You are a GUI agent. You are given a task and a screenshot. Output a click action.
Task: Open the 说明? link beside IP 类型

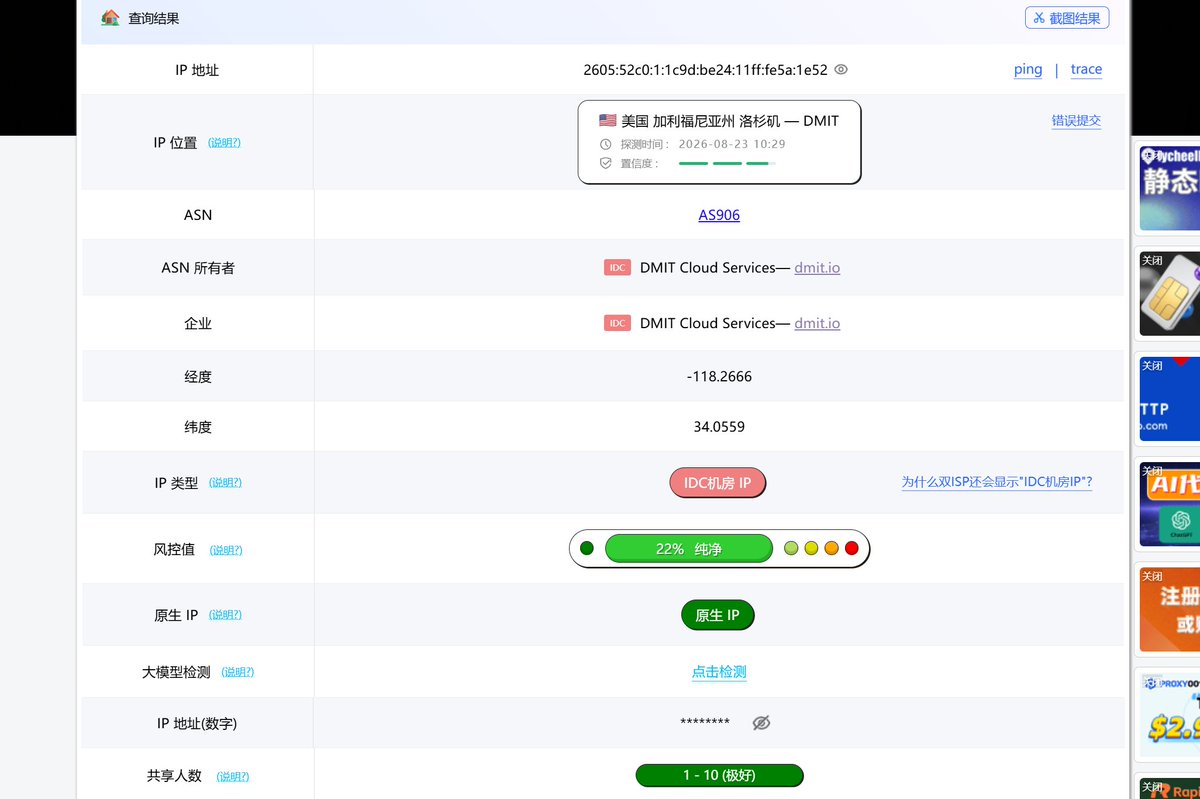pos(225,483)
